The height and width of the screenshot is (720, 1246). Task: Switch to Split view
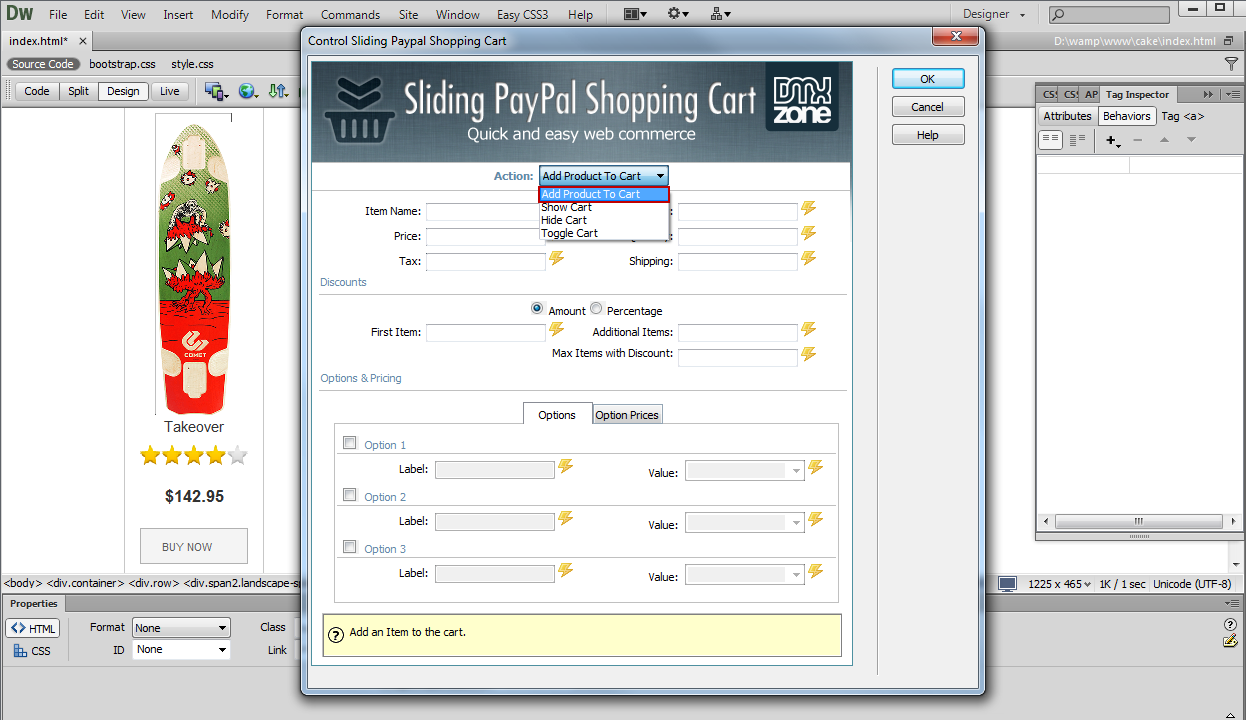pos(78,91)
